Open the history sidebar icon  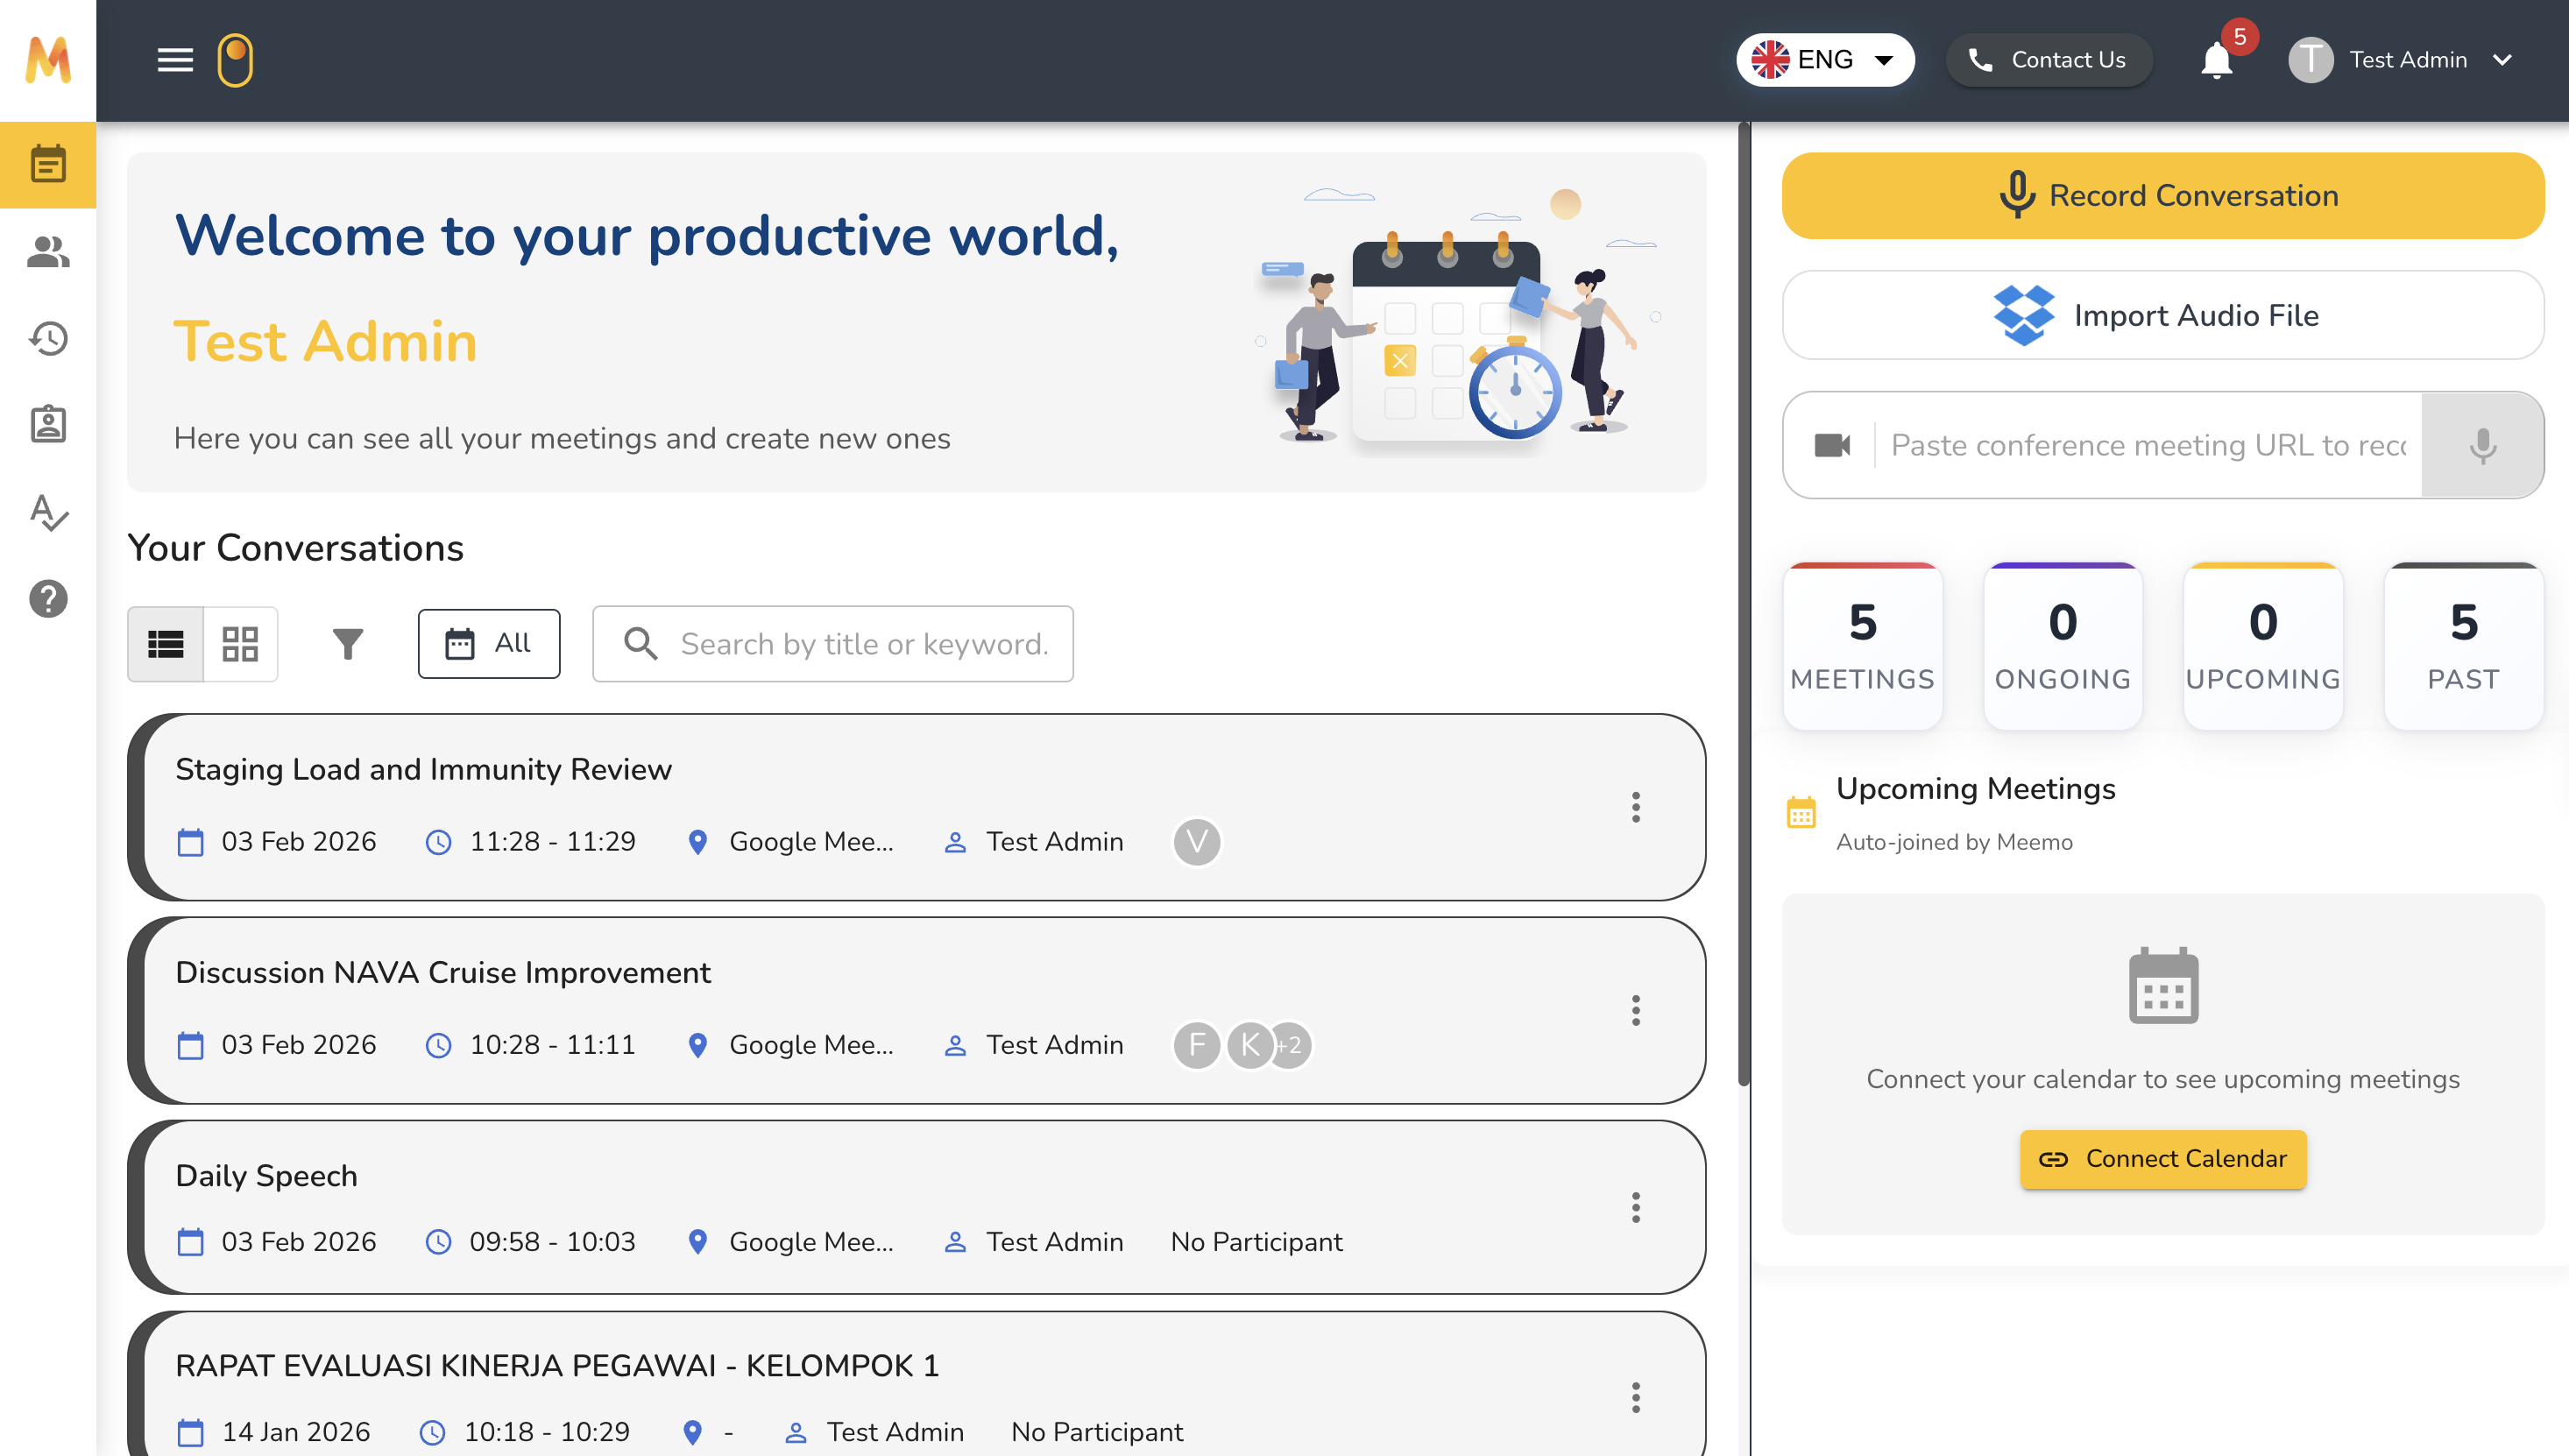48,338
